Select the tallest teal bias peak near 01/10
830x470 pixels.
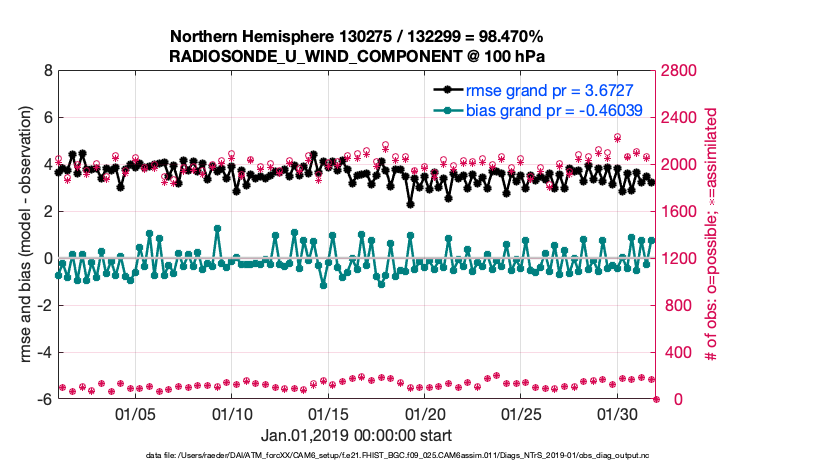pyautogui.click(x=217, y=229)
